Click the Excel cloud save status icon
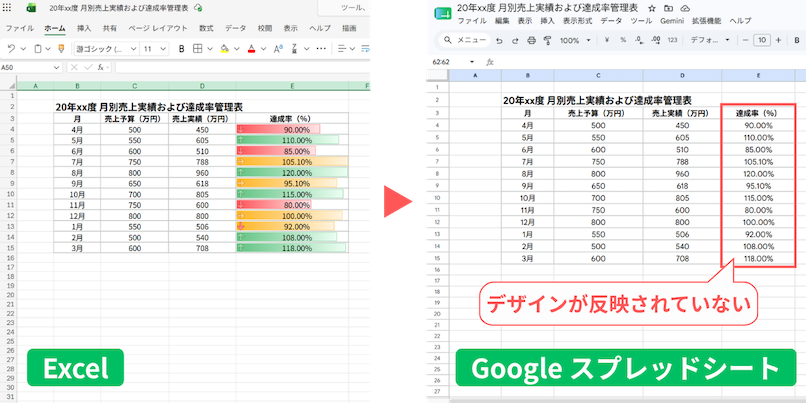 [198, 8]
